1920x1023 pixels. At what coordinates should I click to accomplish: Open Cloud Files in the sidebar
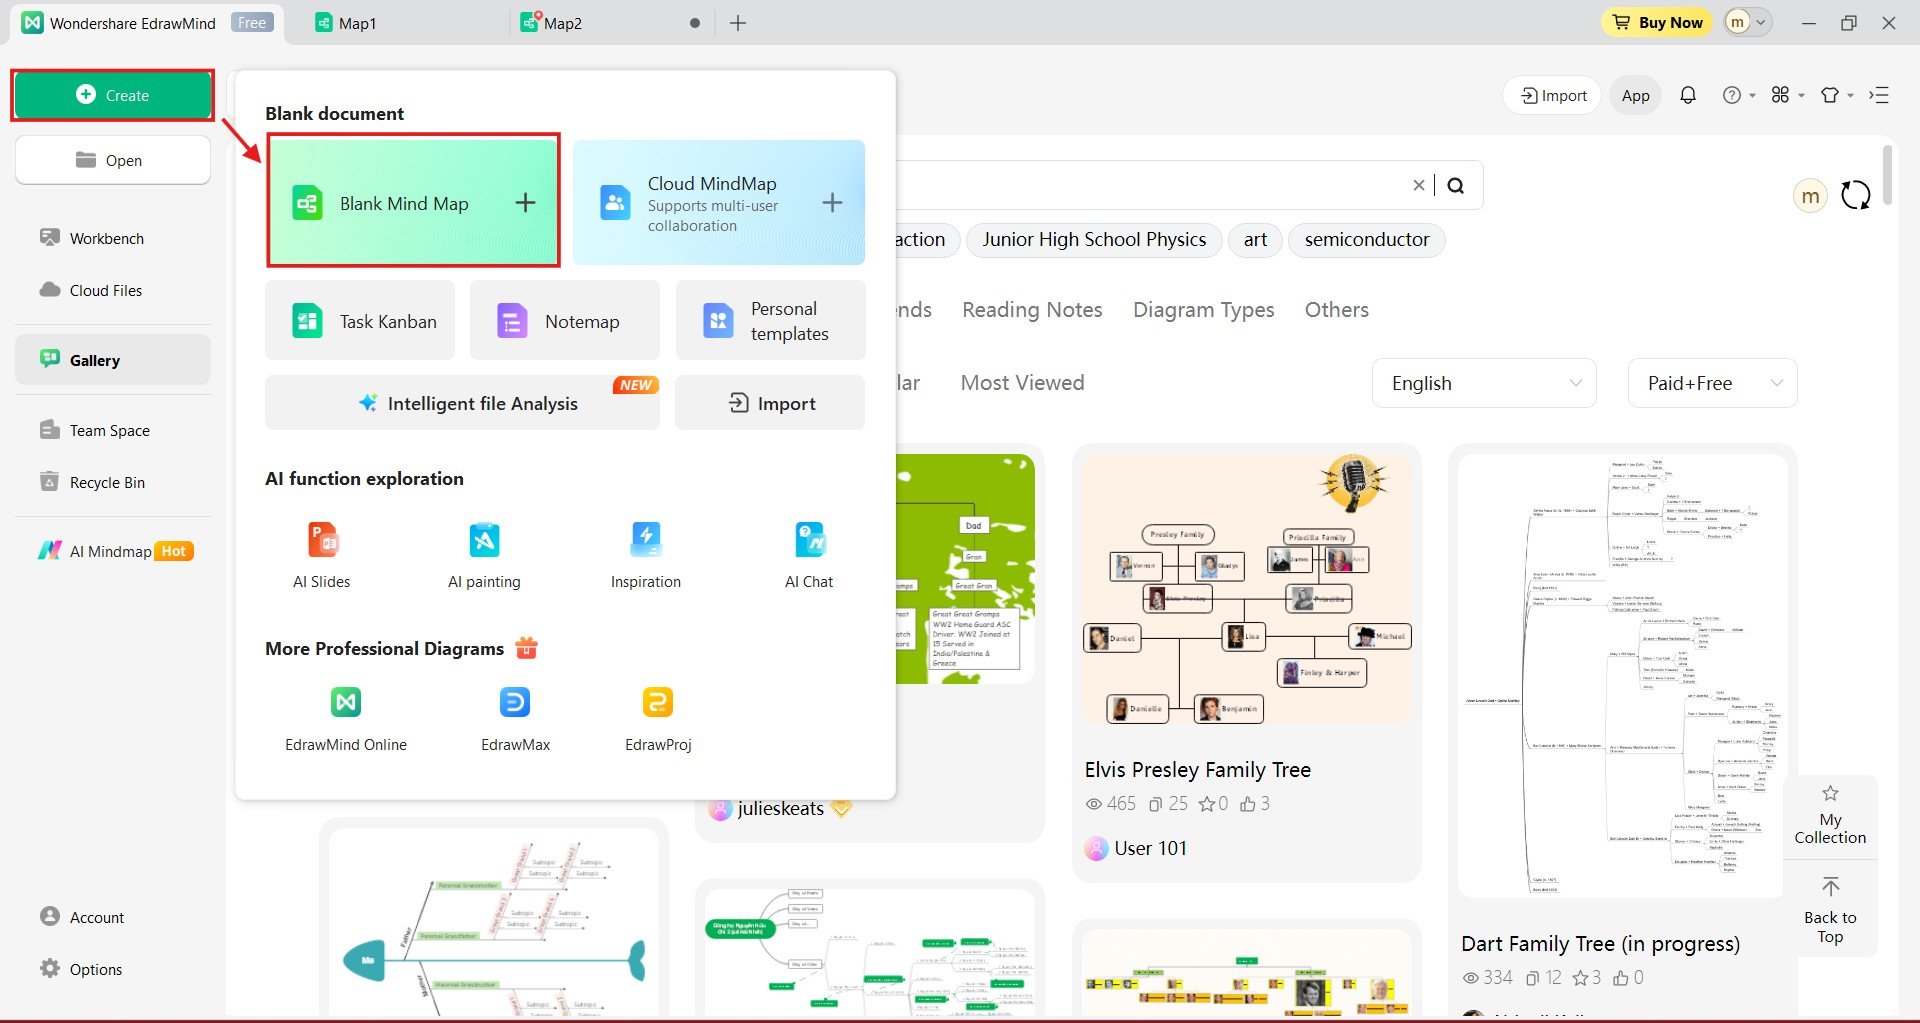point(105,290)
